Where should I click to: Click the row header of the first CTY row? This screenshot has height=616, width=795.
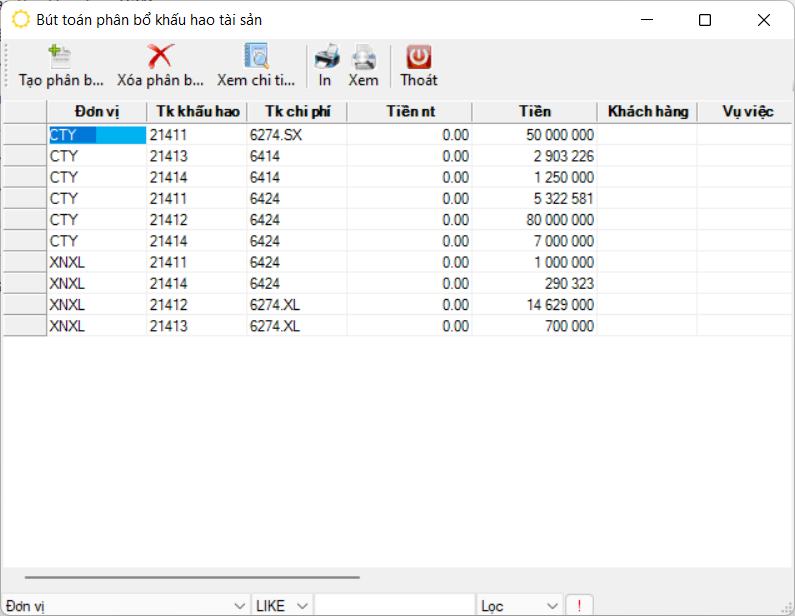pos(24,135)
